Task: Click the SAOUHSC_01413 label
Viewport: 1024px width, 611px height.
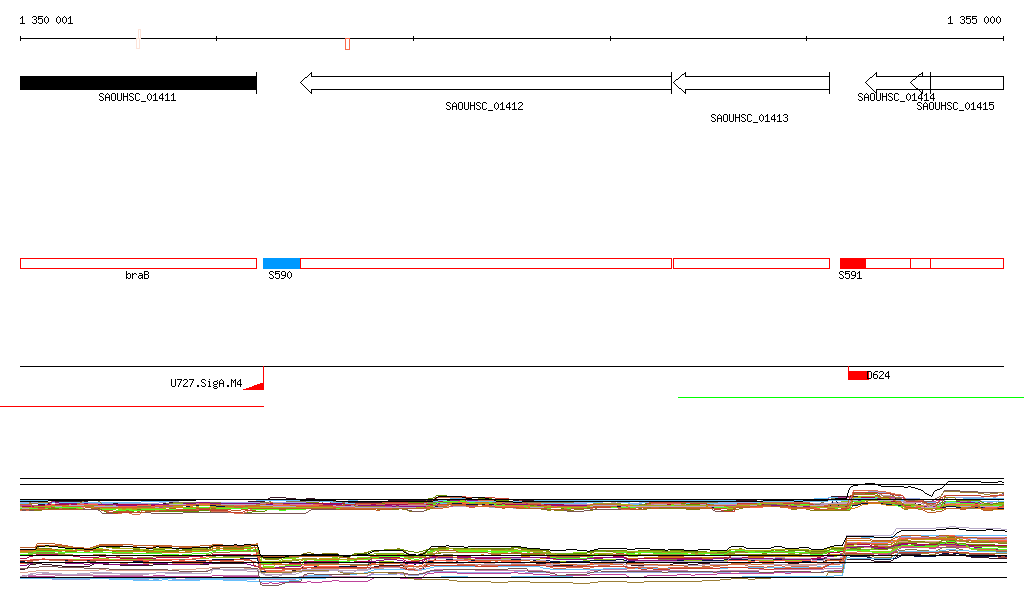Action: (x=749, y=118)
